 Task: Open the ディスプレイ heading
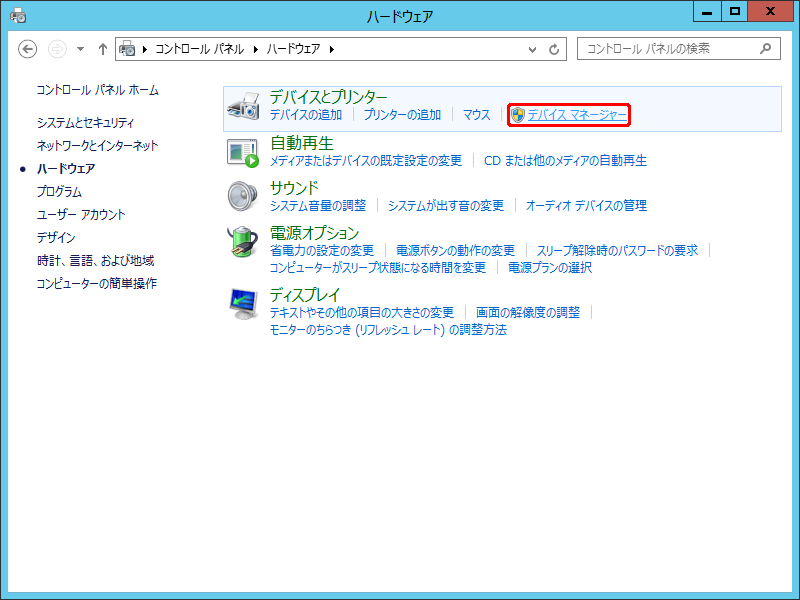coord(305,294)
